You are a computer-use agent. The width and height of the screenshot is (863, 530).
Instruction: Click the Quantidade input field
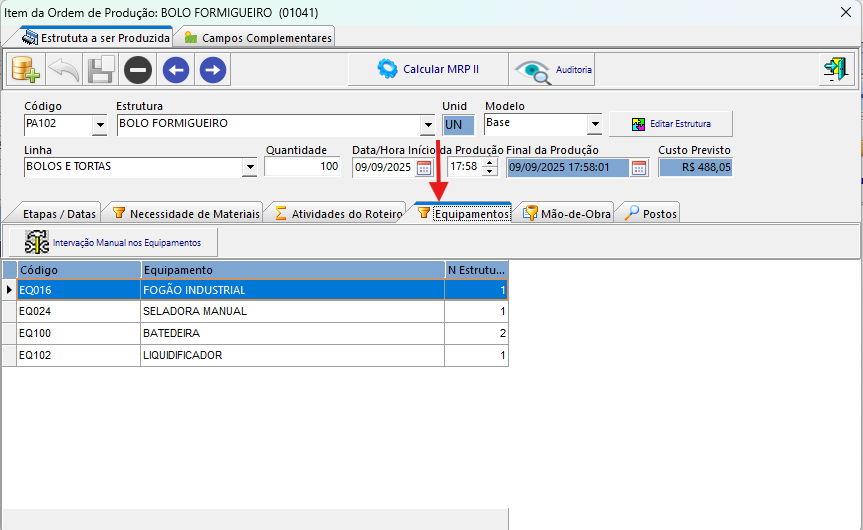(x=302, y=167)
